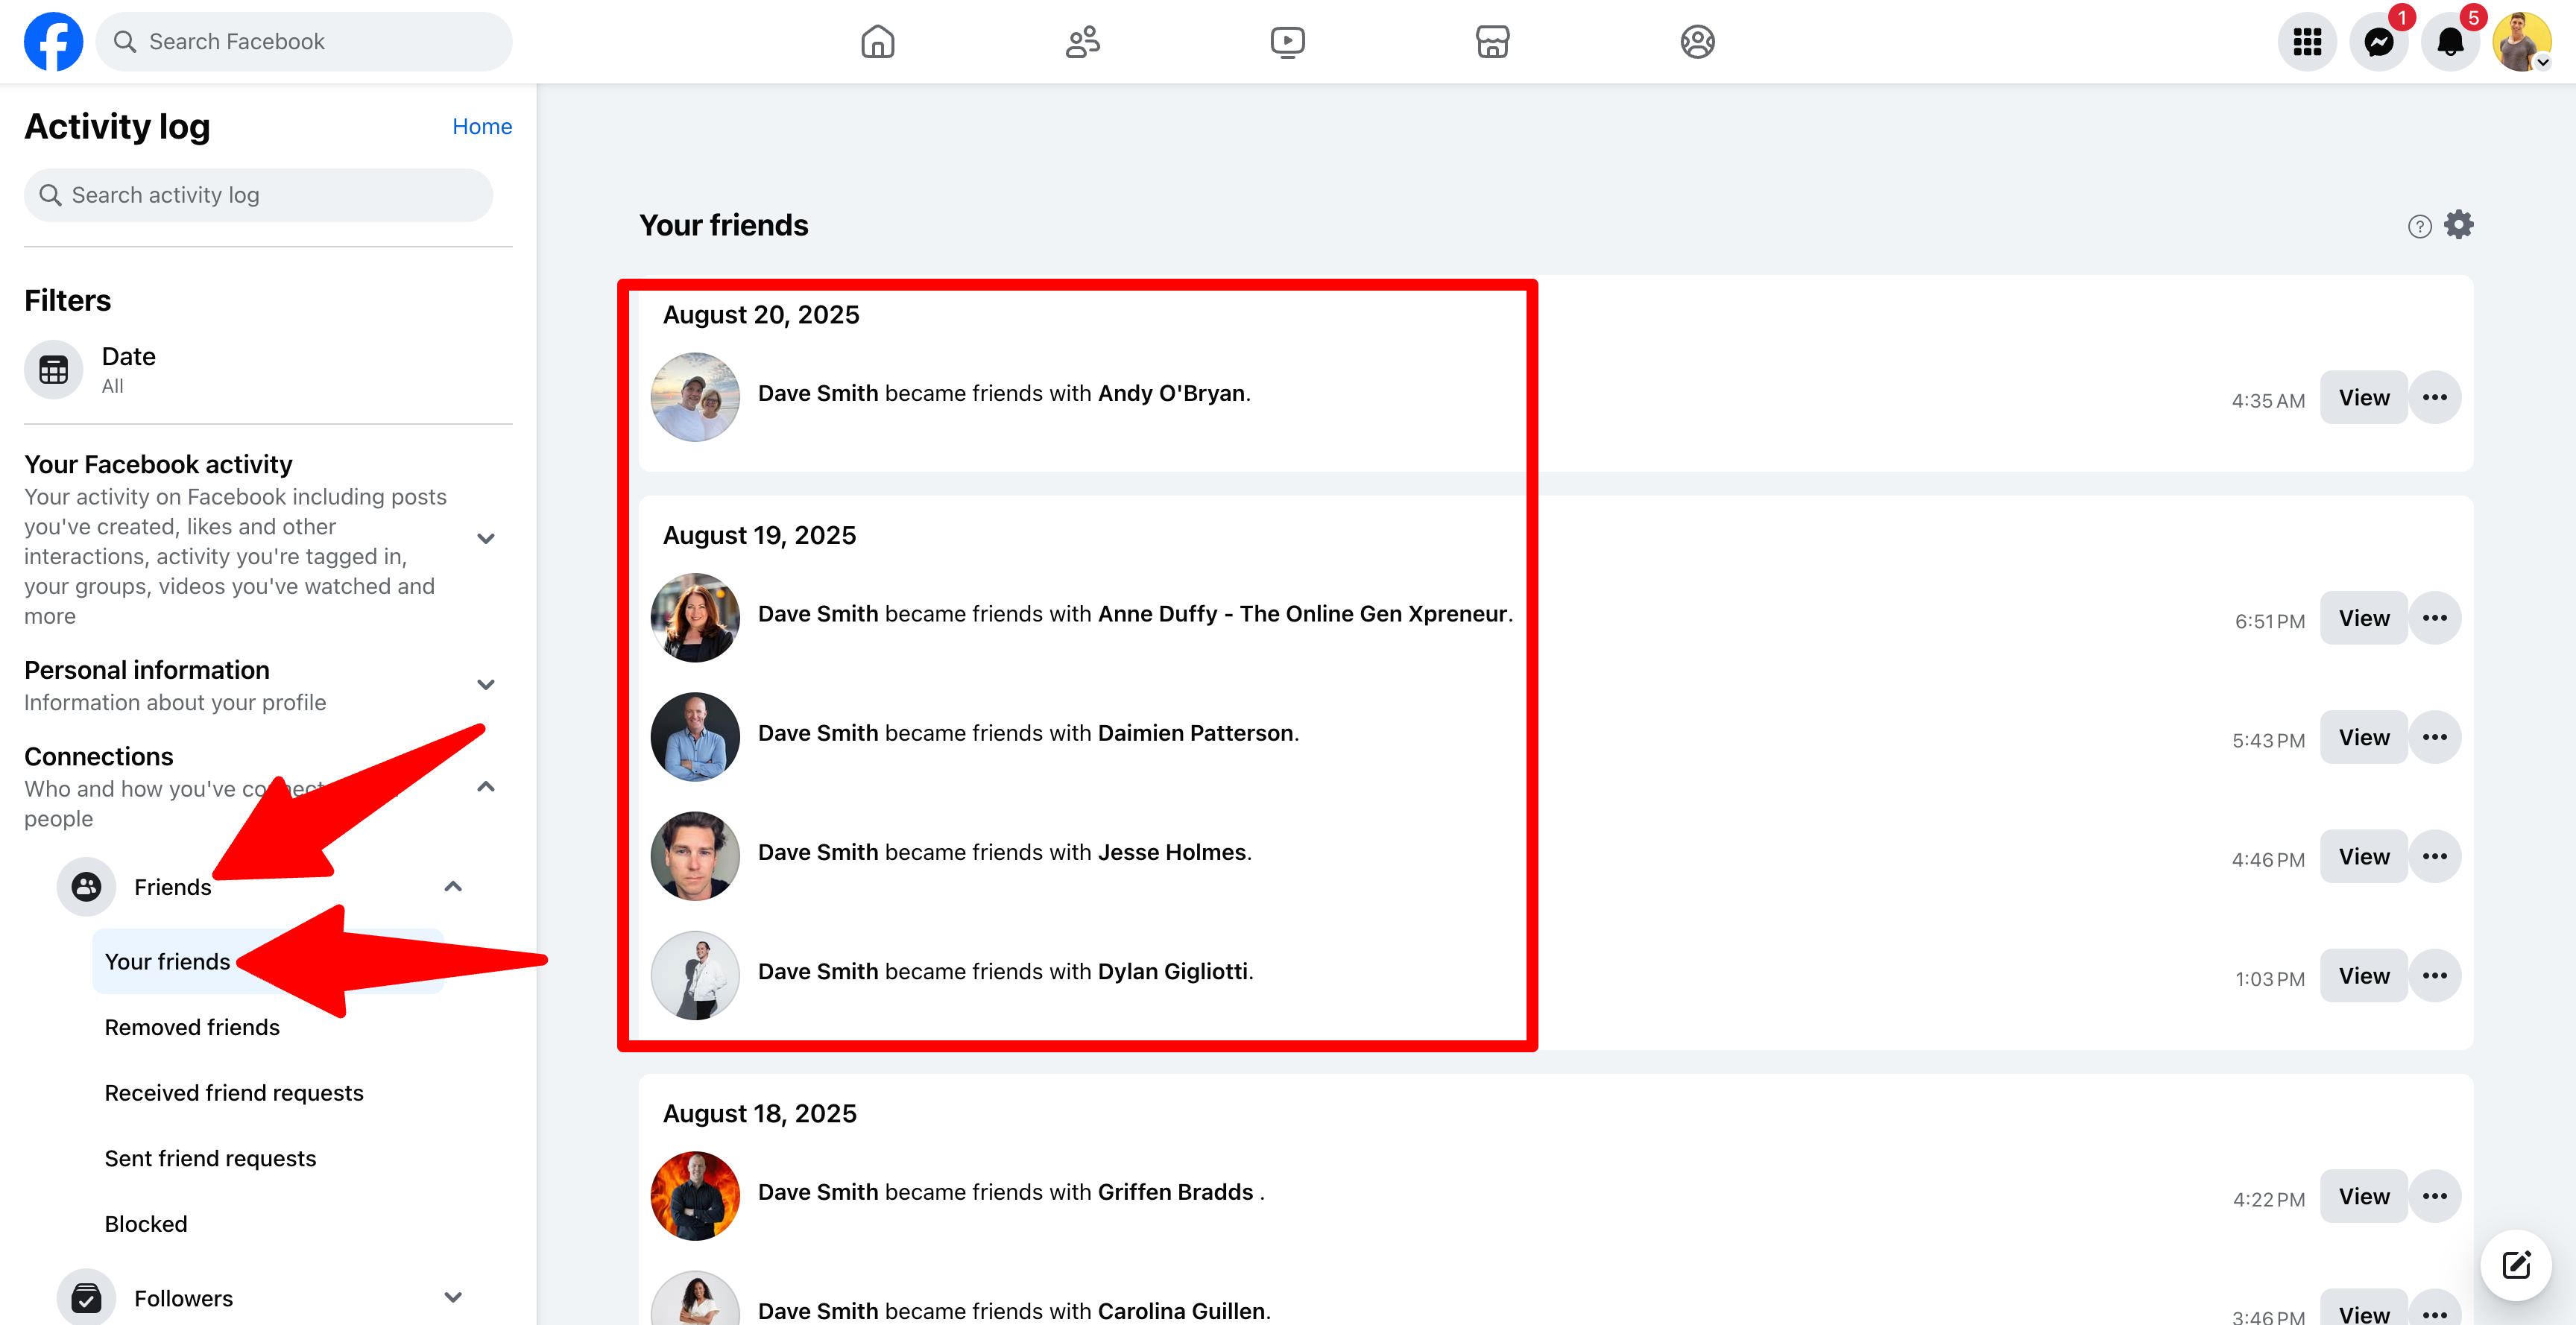Click the Search activity log field
2576x1325 pixels.
258,195
